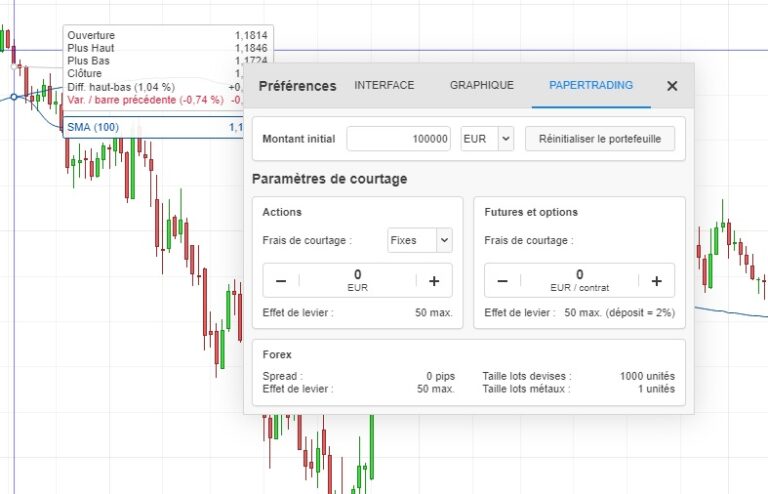Click Futures leverage 50 max. (déposit = 2%)

pos(619,312)
